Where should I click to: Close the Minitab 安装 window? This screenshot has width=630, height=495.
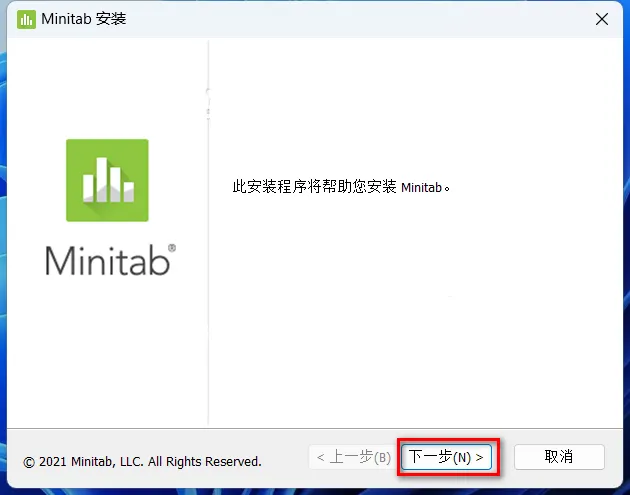(x=601, y=19)
